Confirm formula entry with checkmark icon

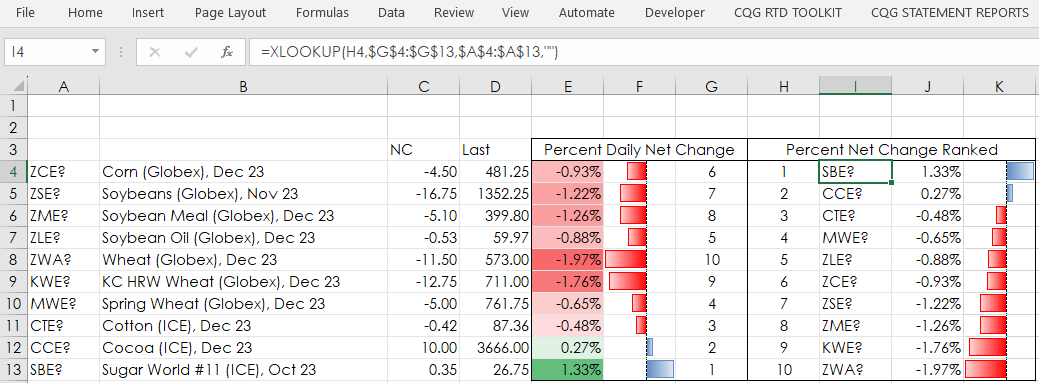[191, 52]
